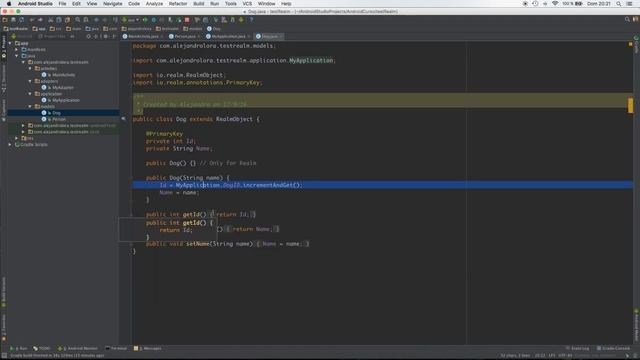Click the Replace icon next to Find
This screenshot has height=360, width=640.
click(86, 20)
